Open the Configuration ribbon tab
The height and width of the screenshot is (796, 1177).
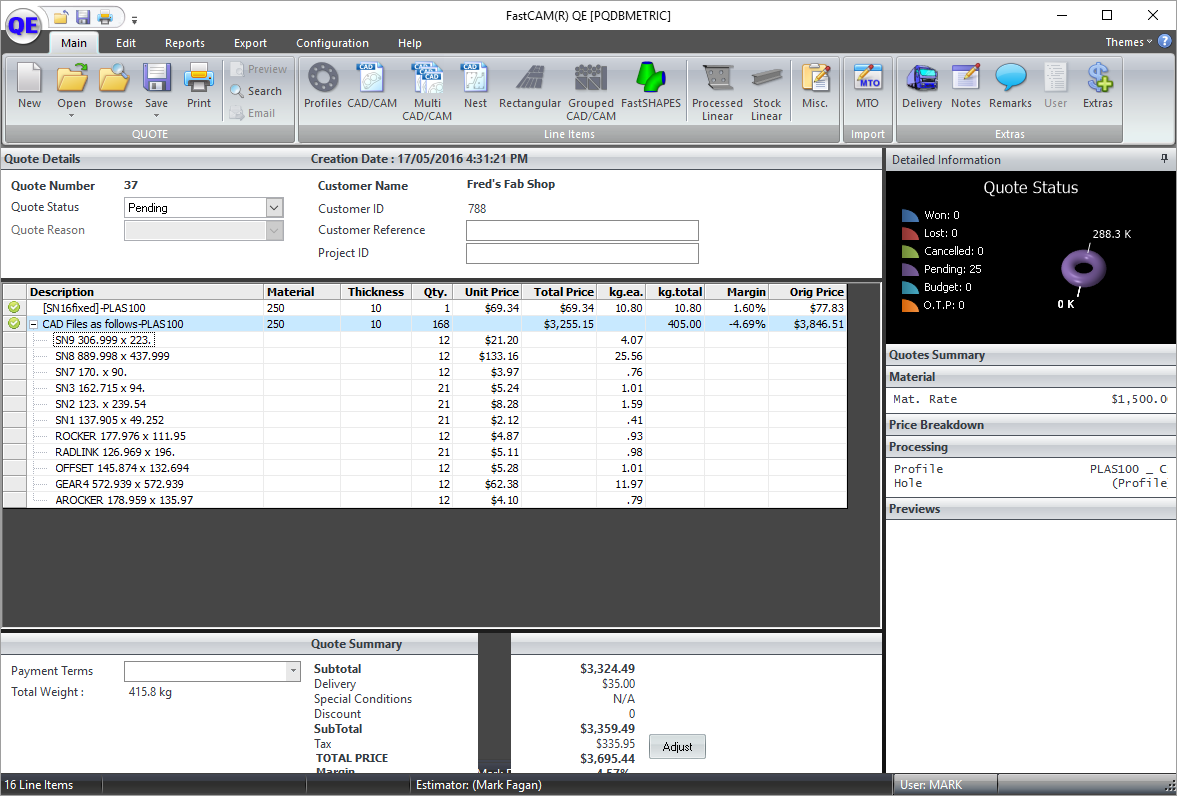(x=333, y=43)
